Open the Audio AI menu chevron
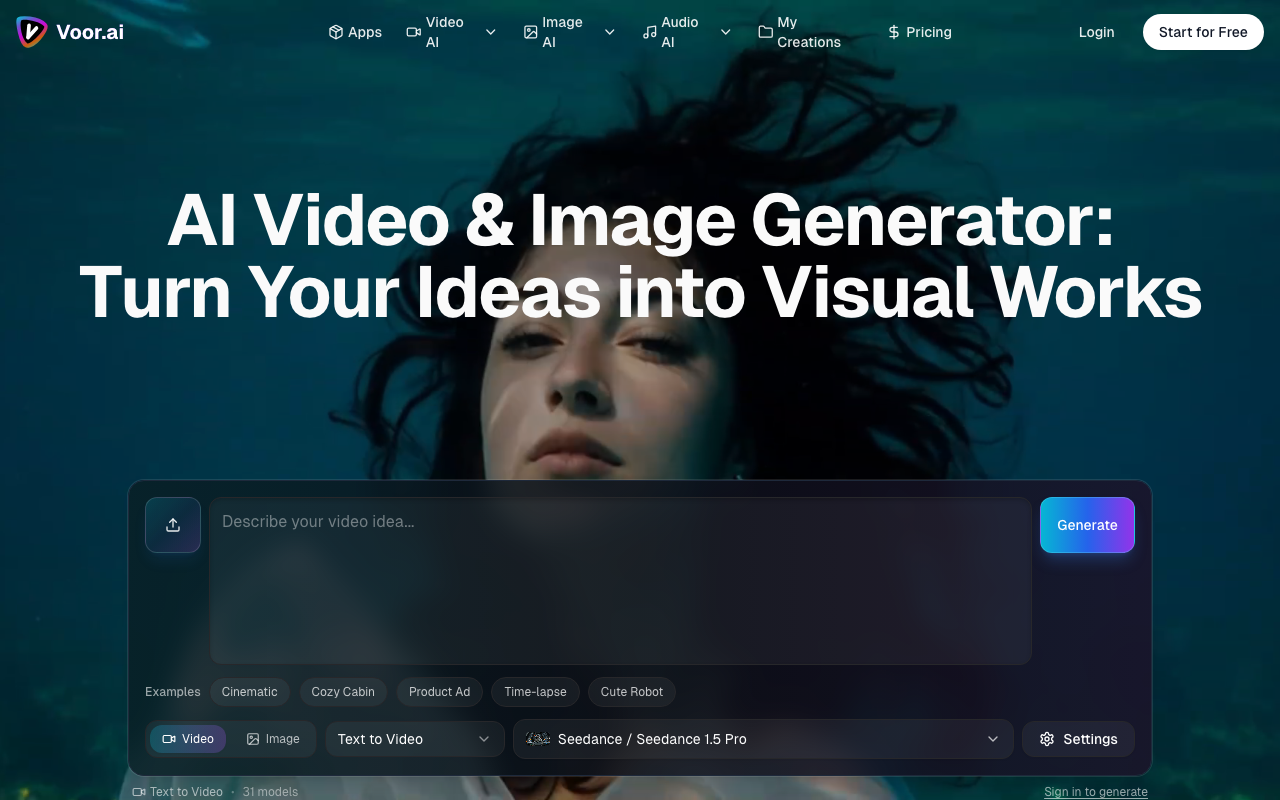 [726, 32]
